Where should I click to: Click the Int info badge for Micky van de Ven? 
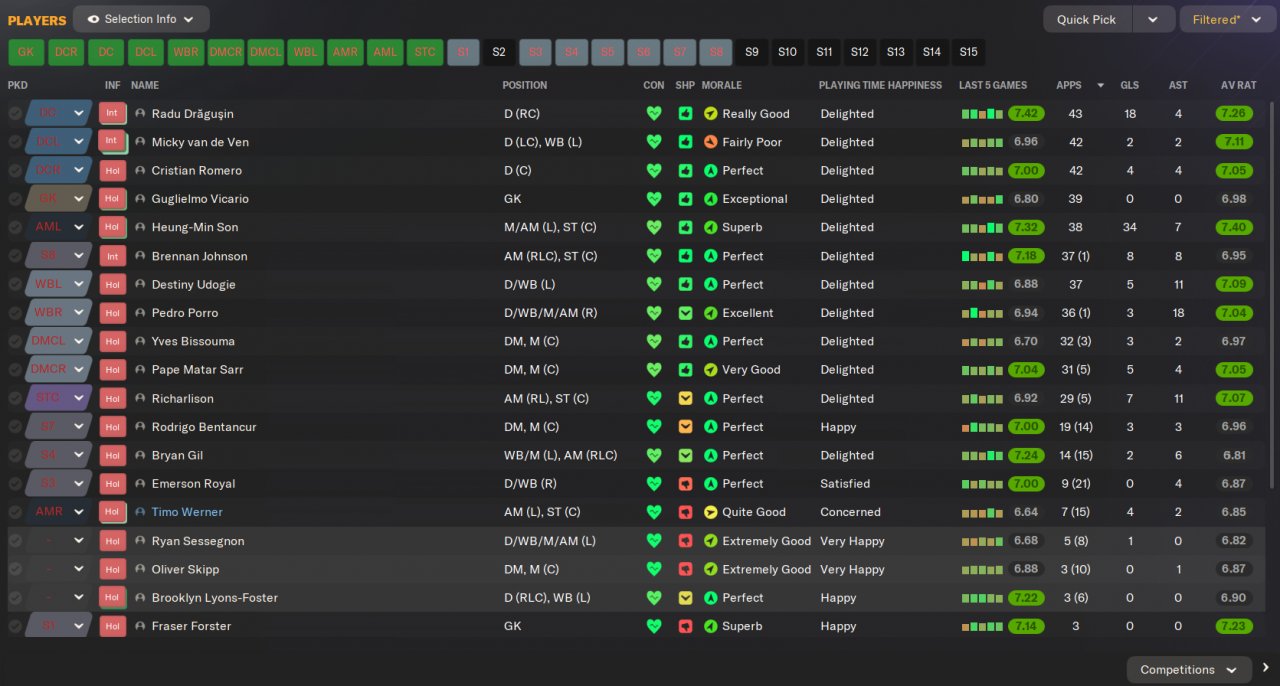[113, 142]
